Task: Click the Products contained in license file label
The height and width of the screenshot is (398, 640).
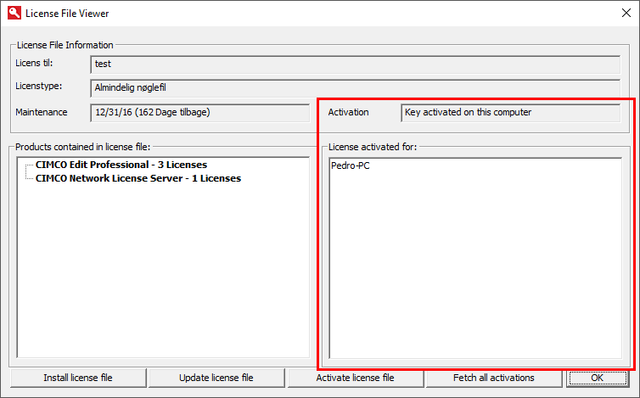Action: pos(83,147)
